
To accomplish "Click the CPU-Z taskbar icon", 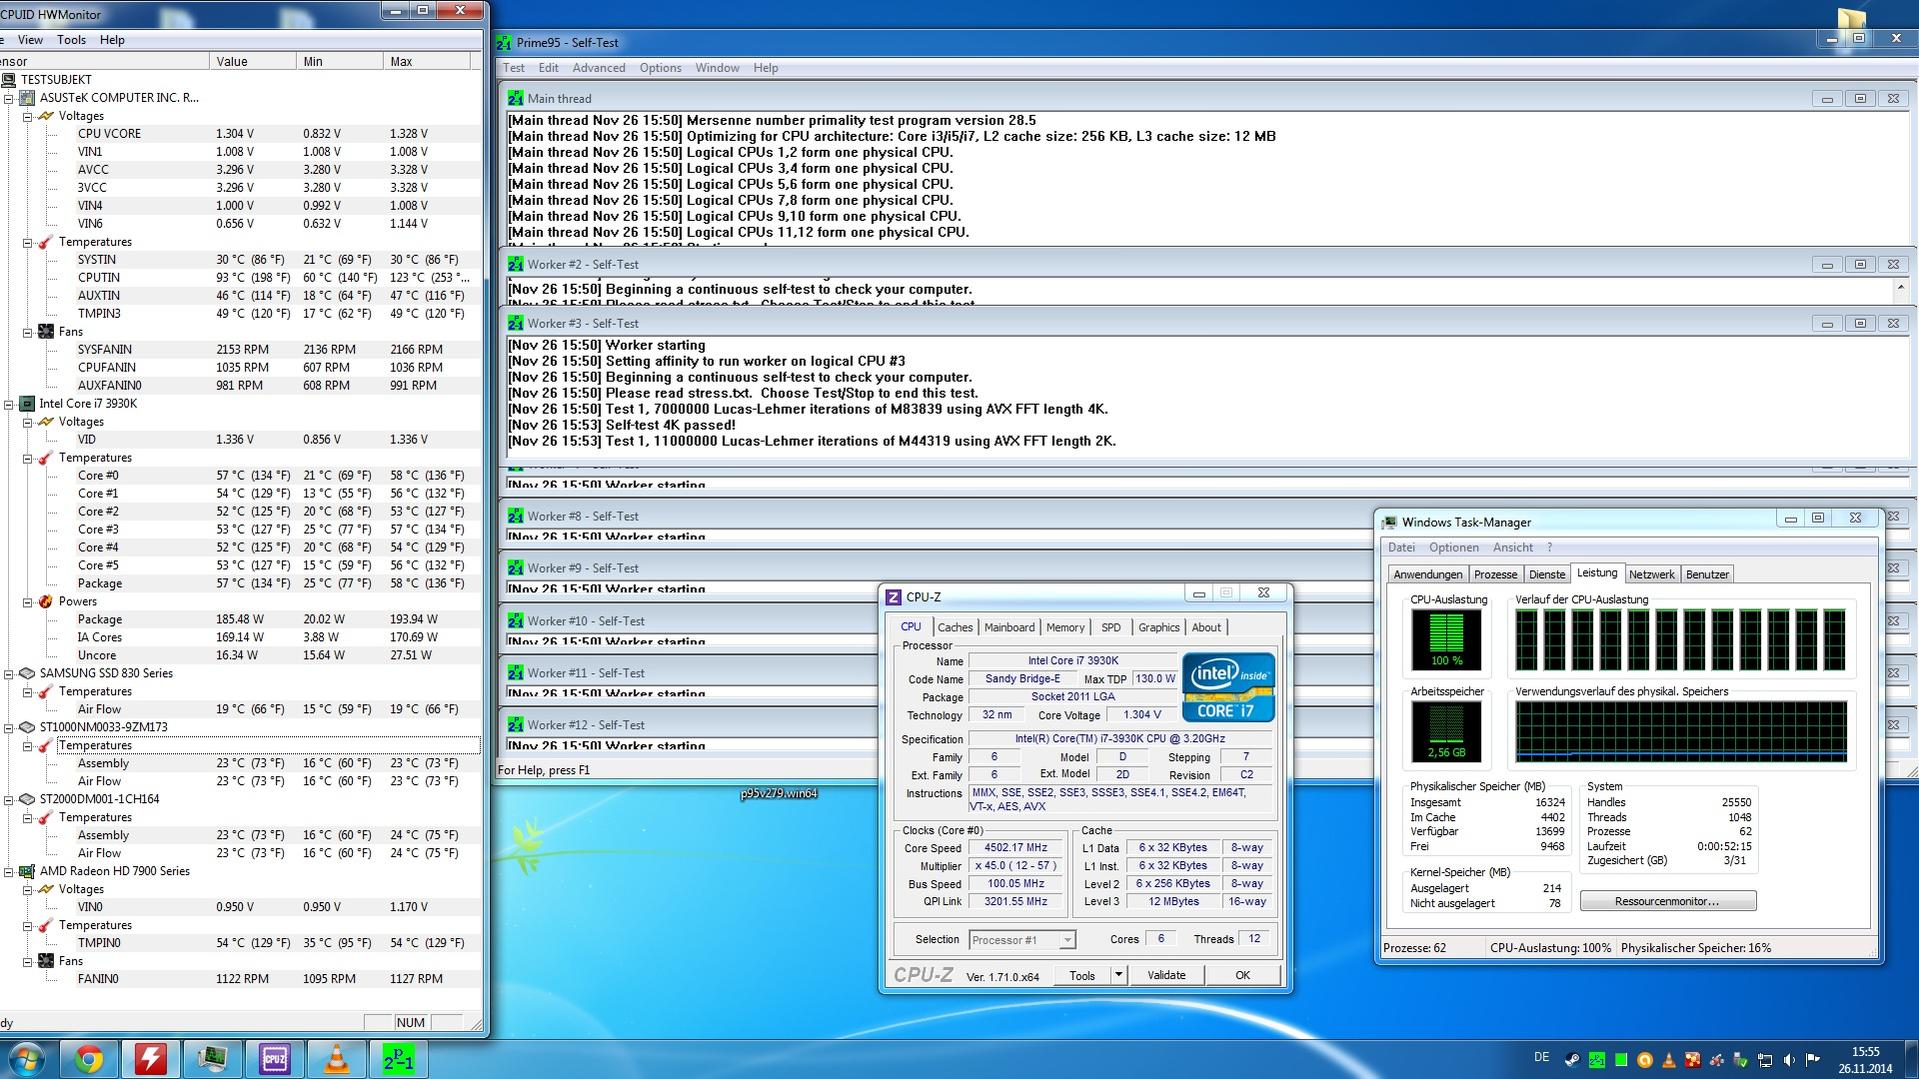I will point(274,1059).
